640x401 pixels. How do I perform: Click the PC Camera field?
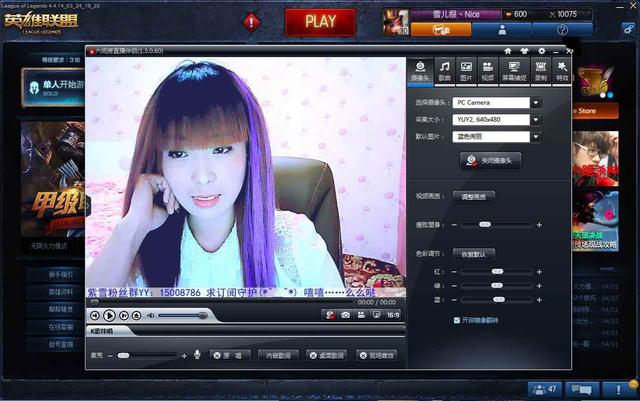[x=491, y=102]
